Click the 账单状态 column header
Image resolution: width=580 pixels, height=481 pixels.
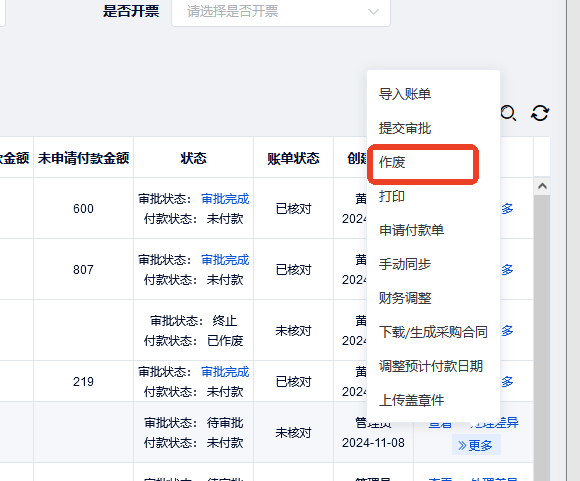point(293,158)
